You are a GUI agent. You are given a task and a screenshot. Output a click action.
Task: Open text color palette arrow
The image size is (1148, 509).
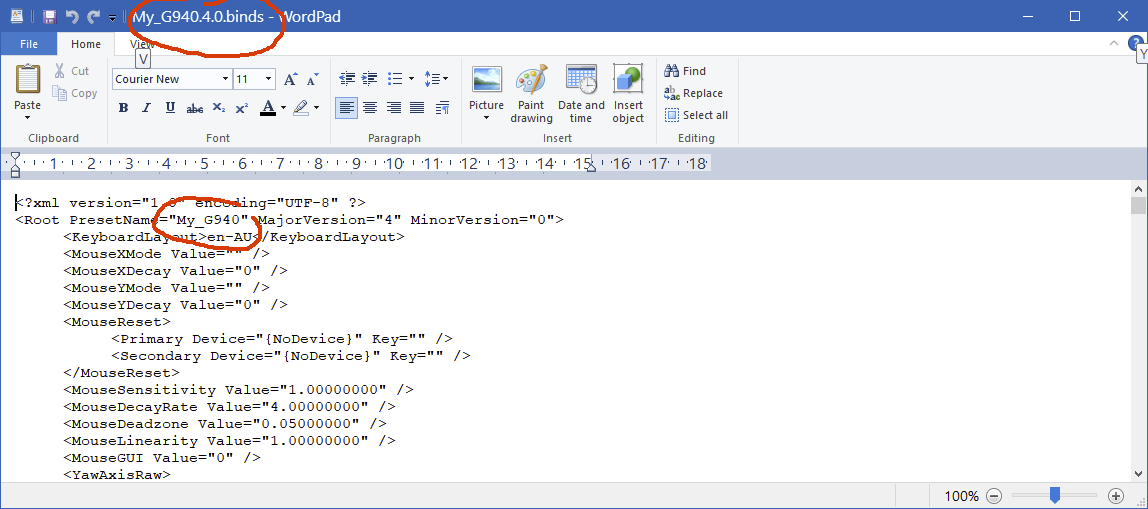(x=283, y=108)
